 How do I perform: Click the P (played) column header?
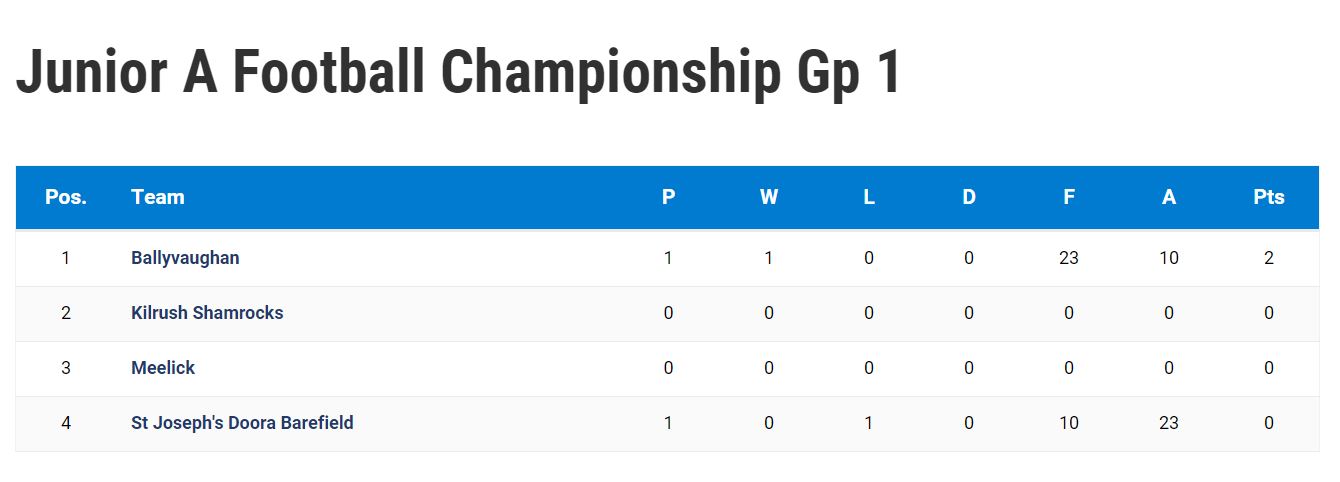[x=669, y=197]
